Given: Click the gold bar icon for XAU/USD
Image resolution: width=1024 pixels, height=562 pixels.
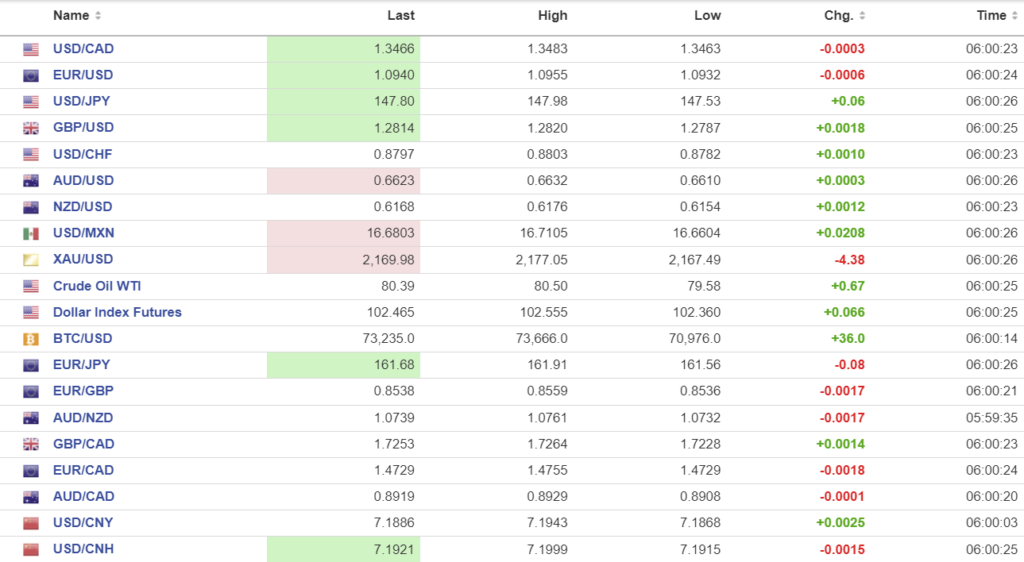Looking at the screenshot, I should point(31,260).
